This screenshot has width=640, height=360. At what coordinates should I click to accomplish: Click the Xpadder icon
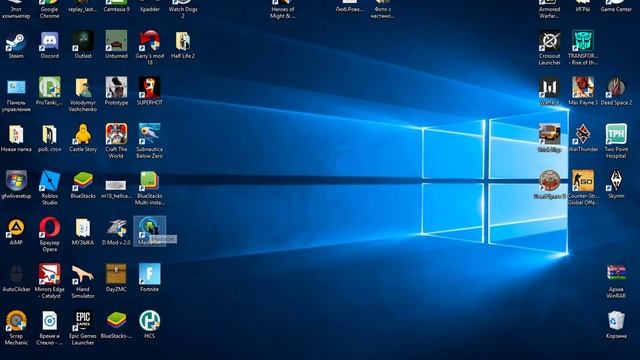149,6
